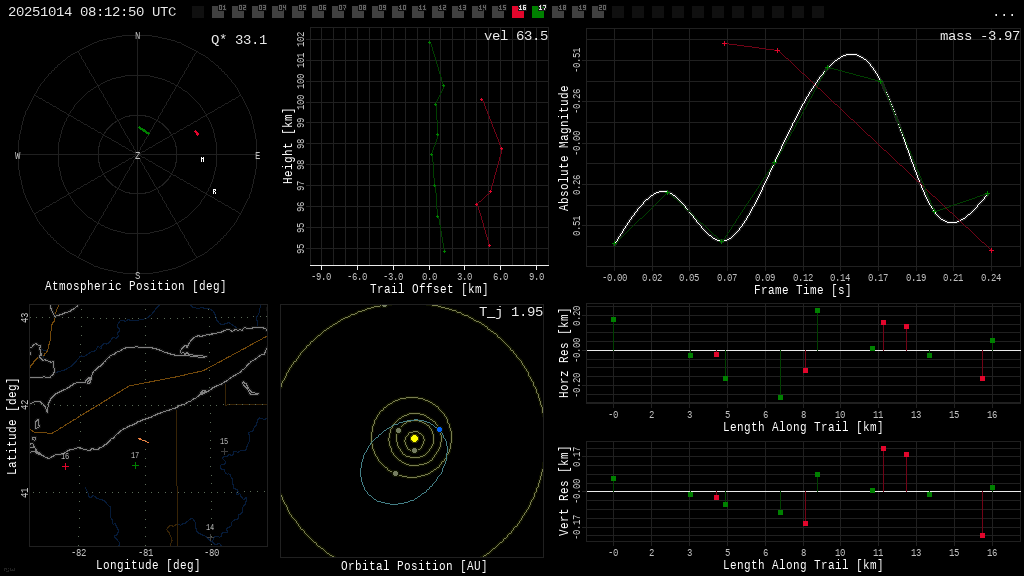The width and height of the screenshot is (1024, 576).
Task: Click the UTC timestamp at top left
Action: pyautogui.click(x=92, y=12)
